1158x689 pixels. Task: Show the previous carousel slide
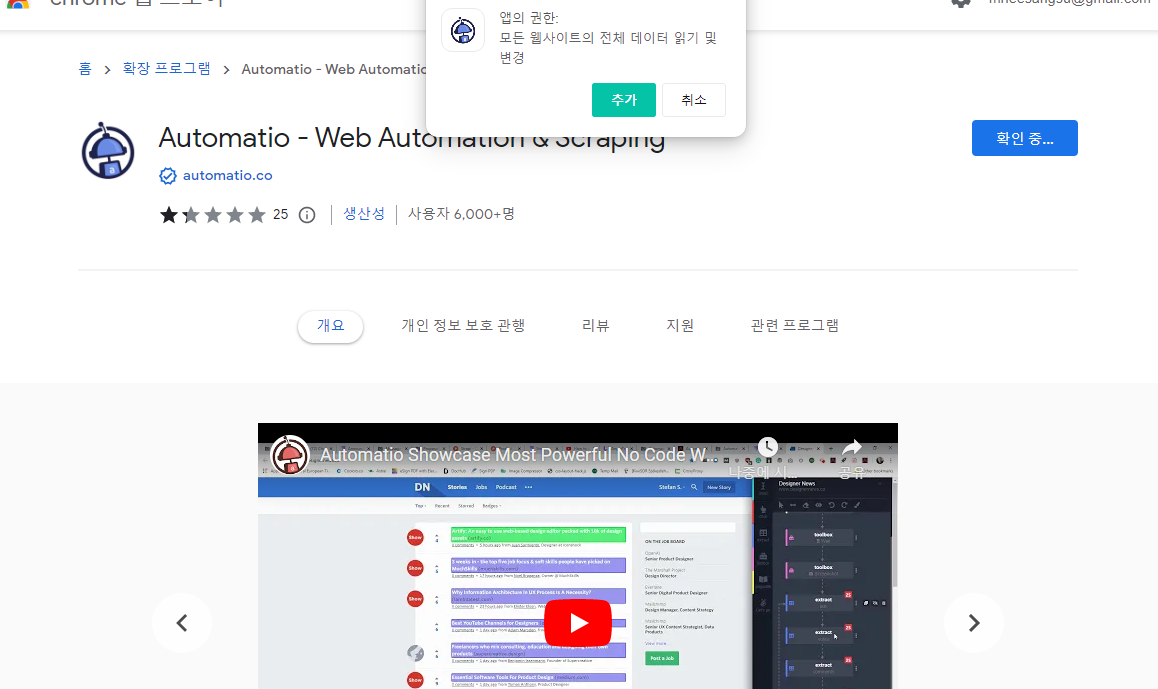click(182, 623)
